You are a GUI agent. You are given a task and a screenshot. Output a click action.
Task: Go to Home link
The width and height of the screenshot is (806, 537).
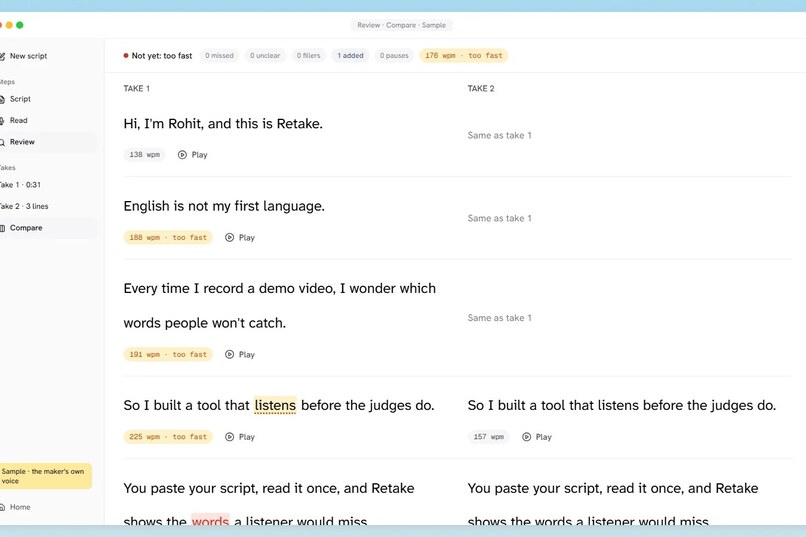click(20, 507)
